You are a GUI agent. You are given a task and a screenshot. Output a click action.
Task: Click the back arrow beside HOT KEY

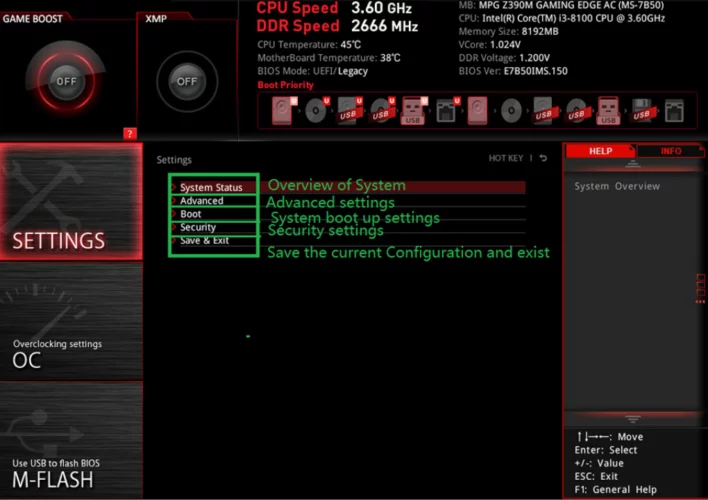tap(544, 158)
